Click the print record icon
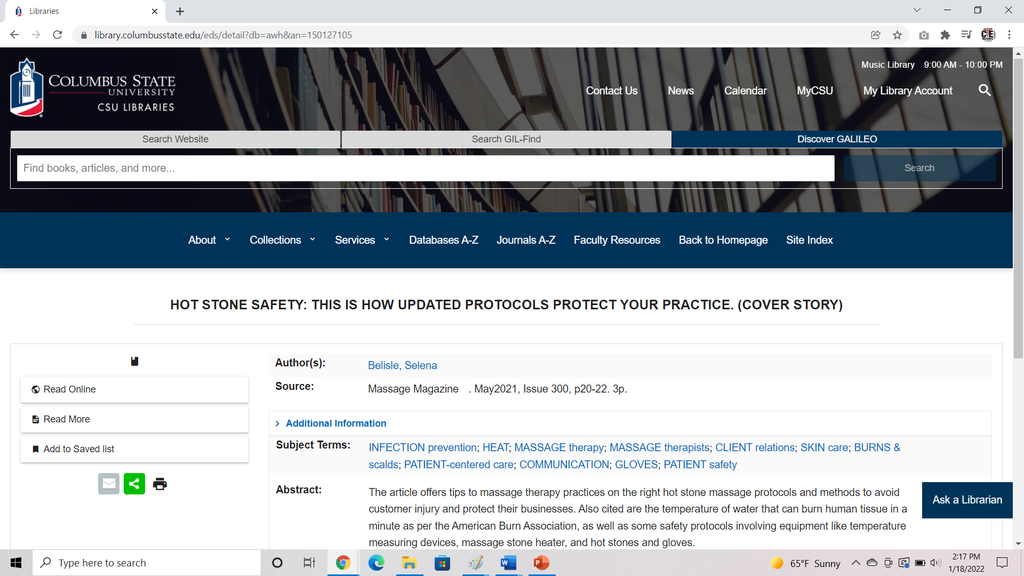The height and width of the screenshot is (576, 1024). tap(160, 484)
